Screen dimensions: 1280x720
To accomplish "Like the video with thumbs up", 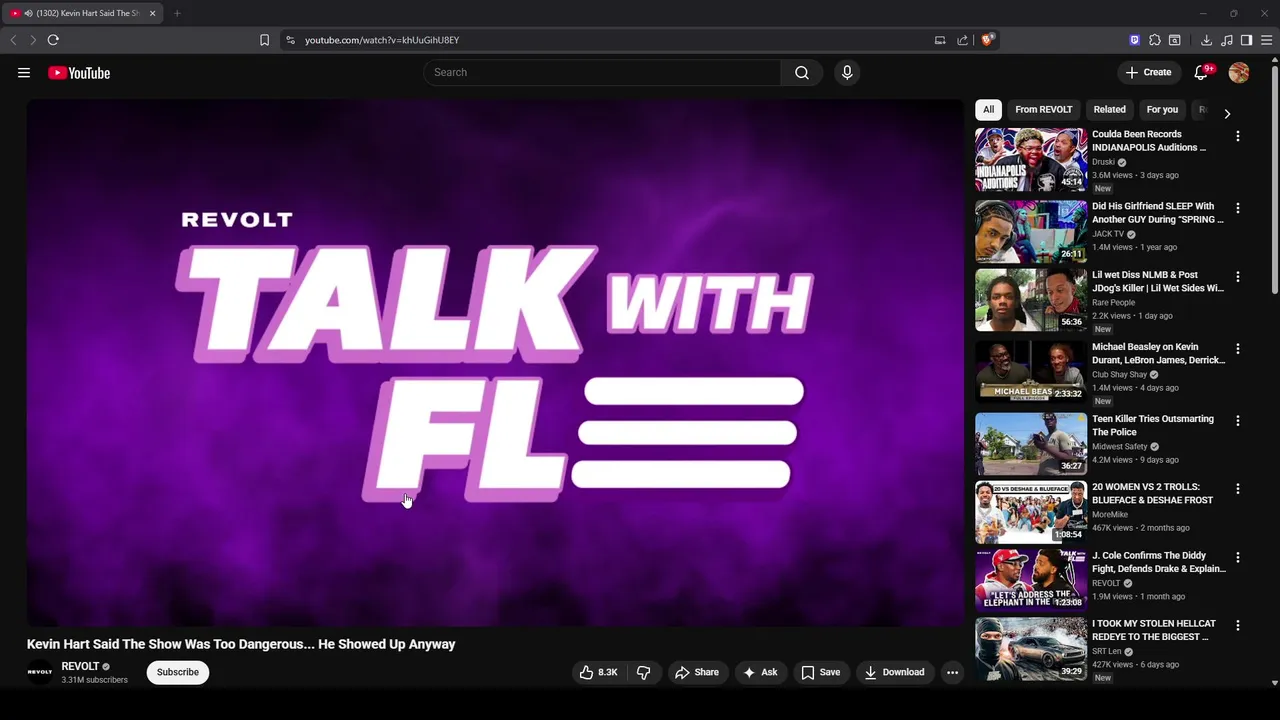I will (598, 672).
